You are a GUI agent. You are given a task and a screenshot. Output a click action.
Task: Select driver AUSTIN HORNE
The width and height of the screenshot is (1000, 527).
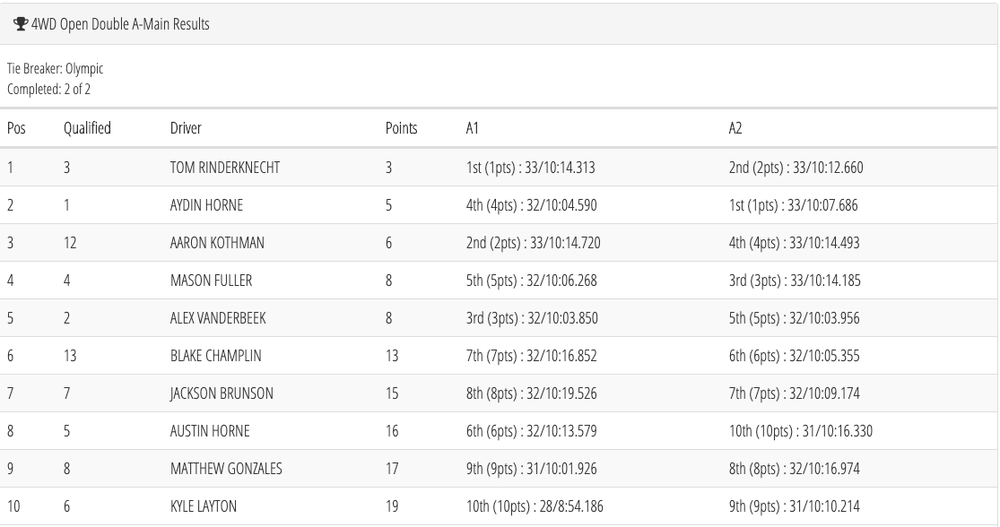pyautogui.click(x=210, y=431)
